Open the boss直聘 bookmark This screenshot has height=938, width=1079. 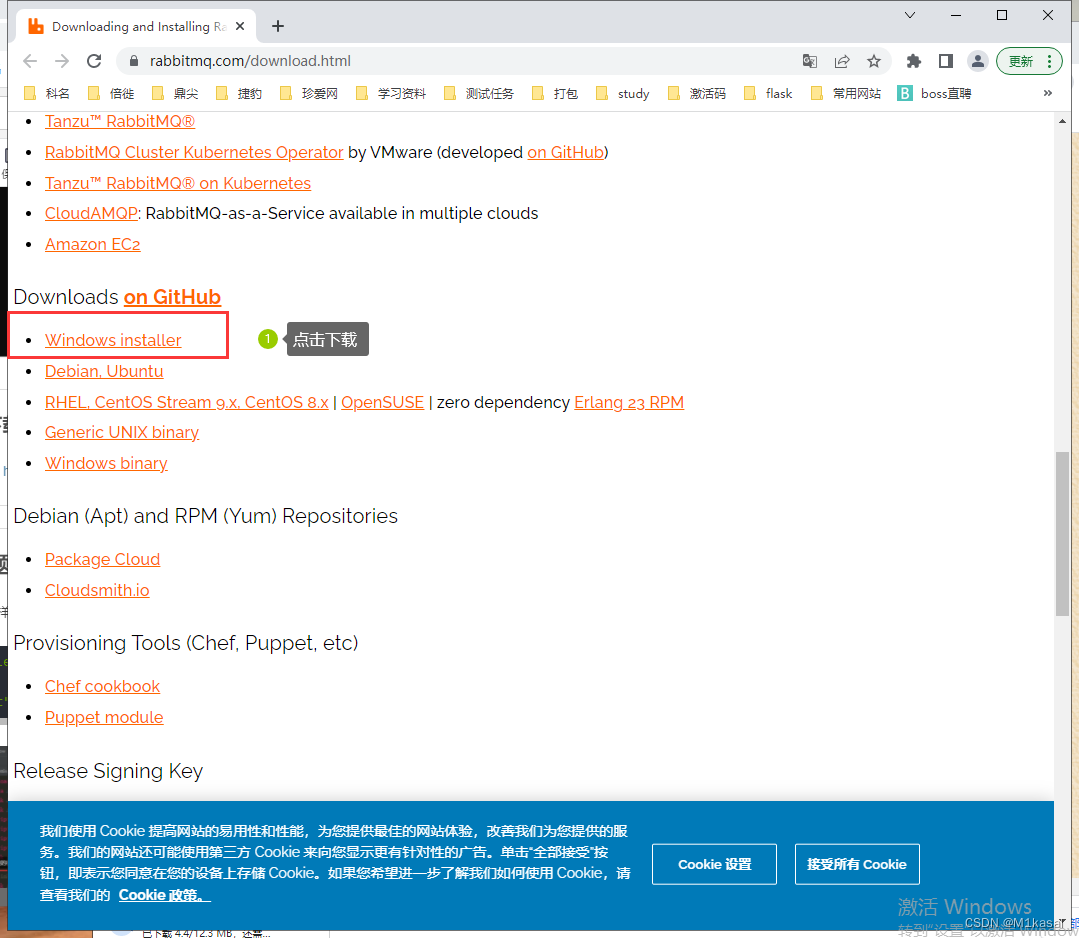pyautogui.click(x=934, y=94)
